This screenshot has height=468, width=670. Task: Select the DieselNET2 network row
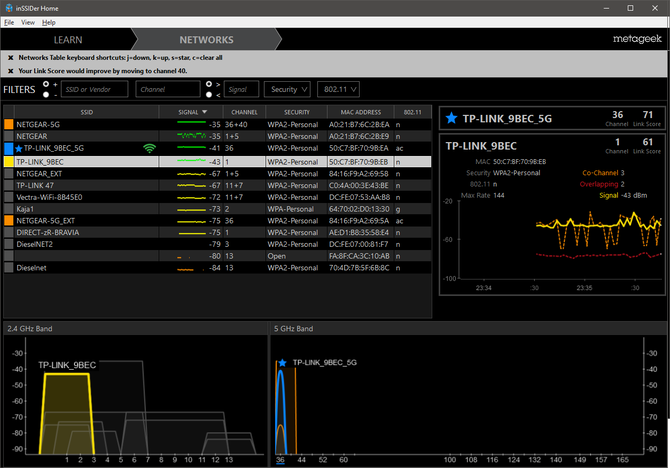(x=217, y=244)
